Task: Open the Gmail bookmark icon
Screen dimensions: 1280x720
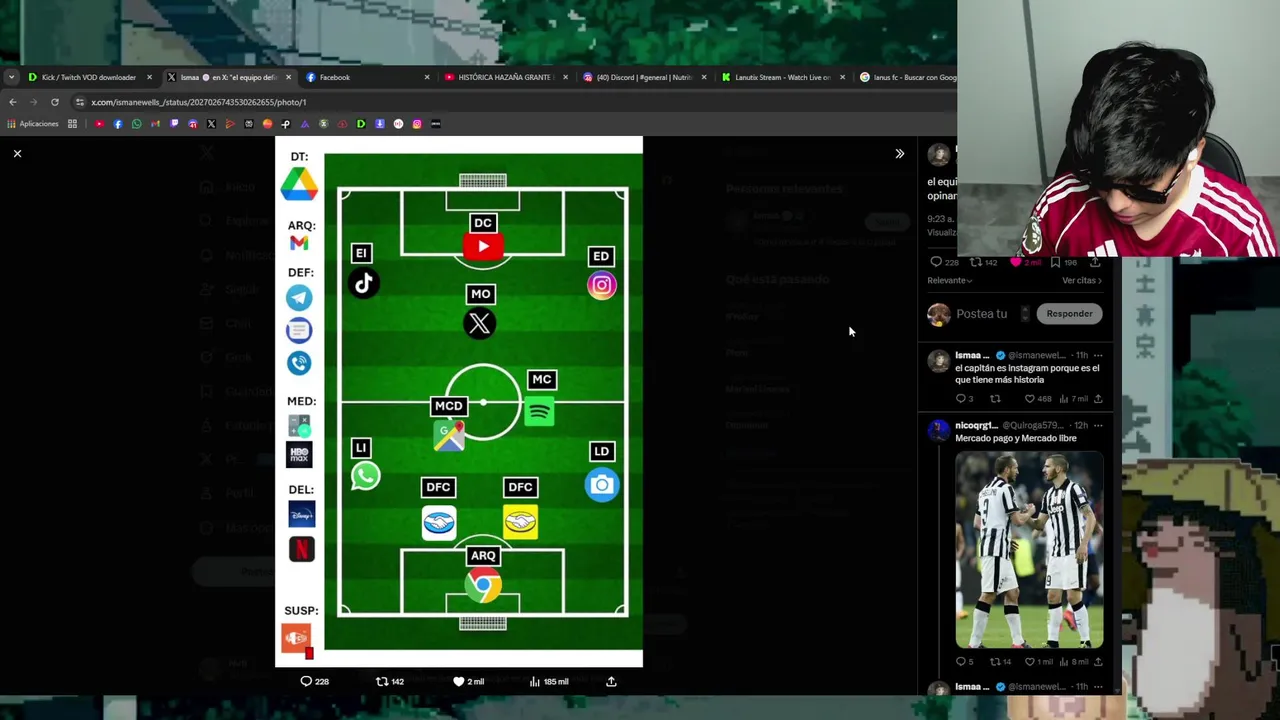Action: (155, 124)
